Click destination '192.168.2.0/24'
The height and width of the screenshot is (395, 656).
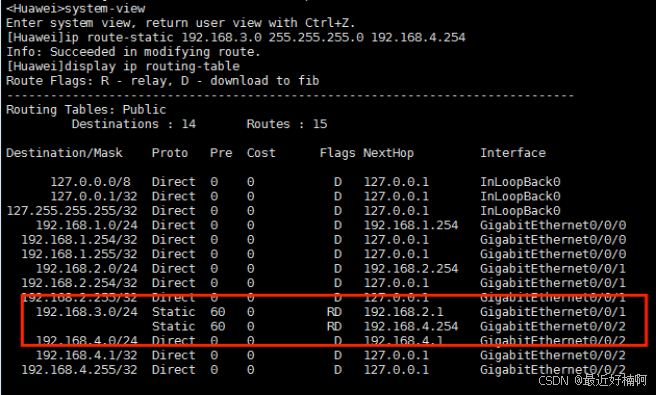(87, 269)
